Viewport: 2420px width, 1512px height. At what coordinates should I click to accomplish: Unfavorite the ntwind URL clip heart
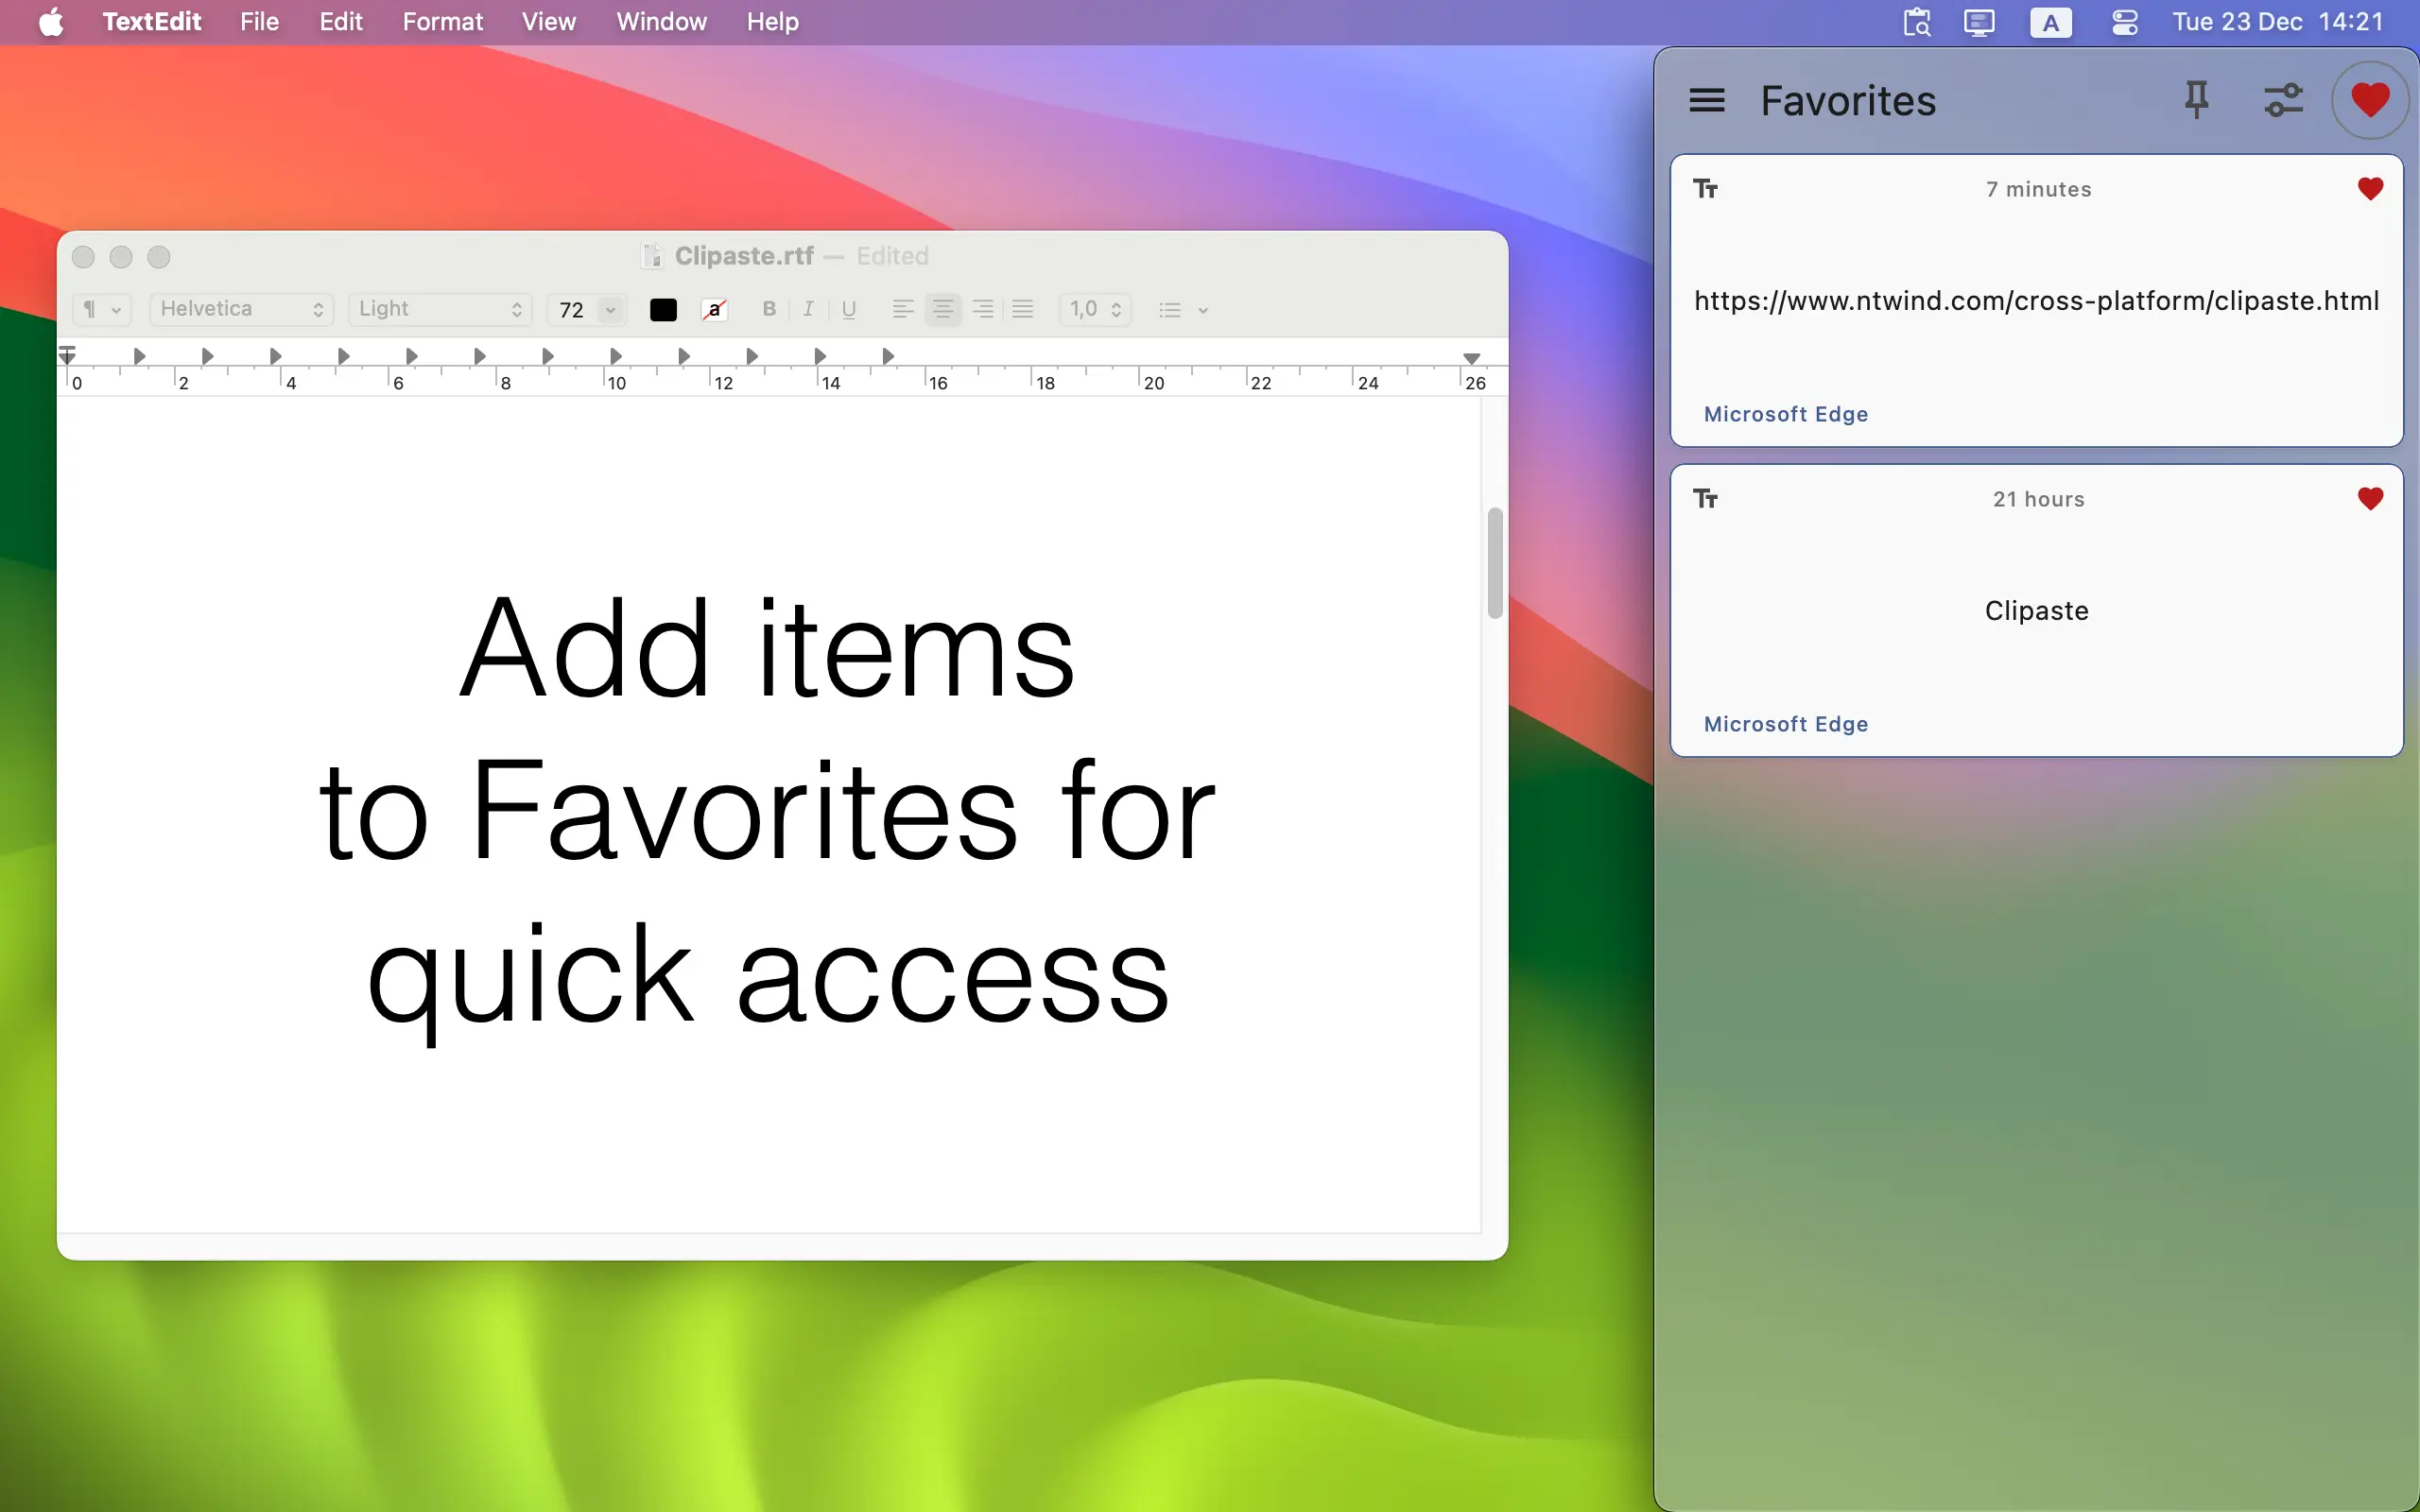[2369, 189]
